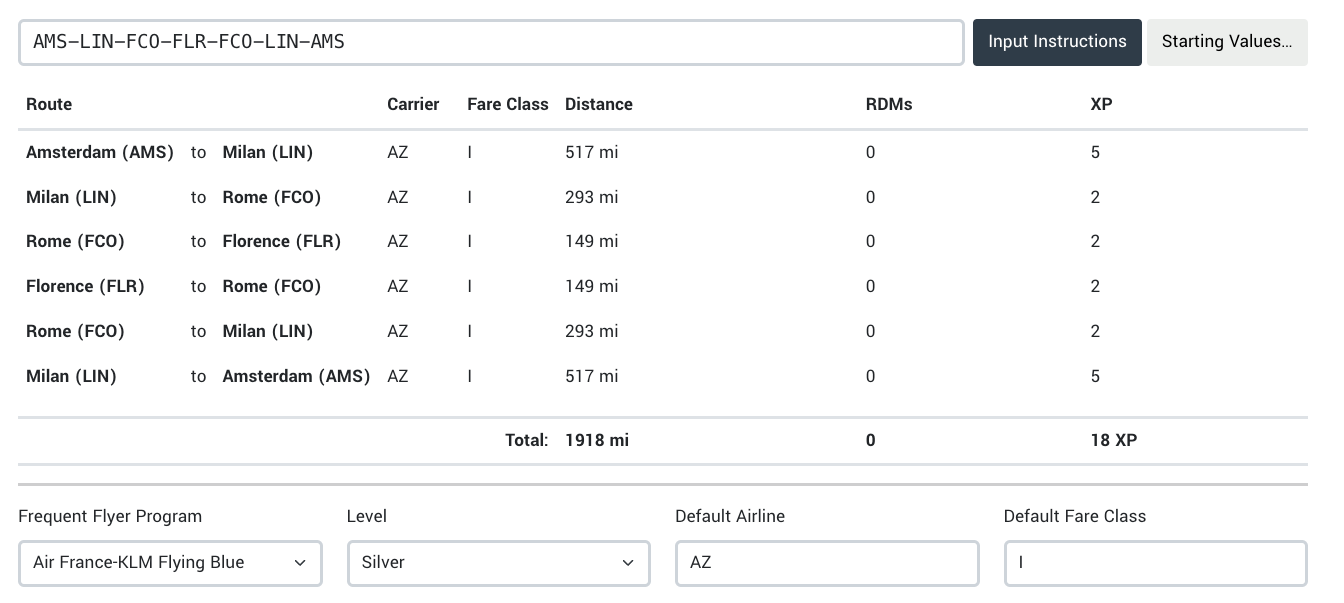Click the Default Fare Class field
This screenshot has height=603, width=1344.
(x=1154, y=563)
